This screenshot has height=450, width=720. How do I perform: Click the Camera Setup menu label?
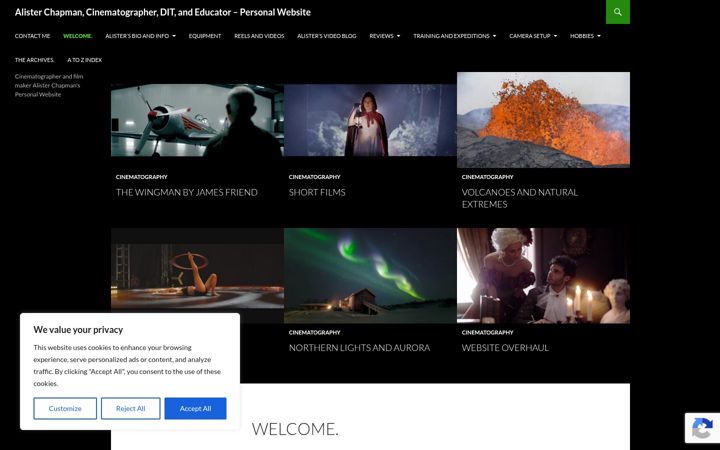pos(529,36)
